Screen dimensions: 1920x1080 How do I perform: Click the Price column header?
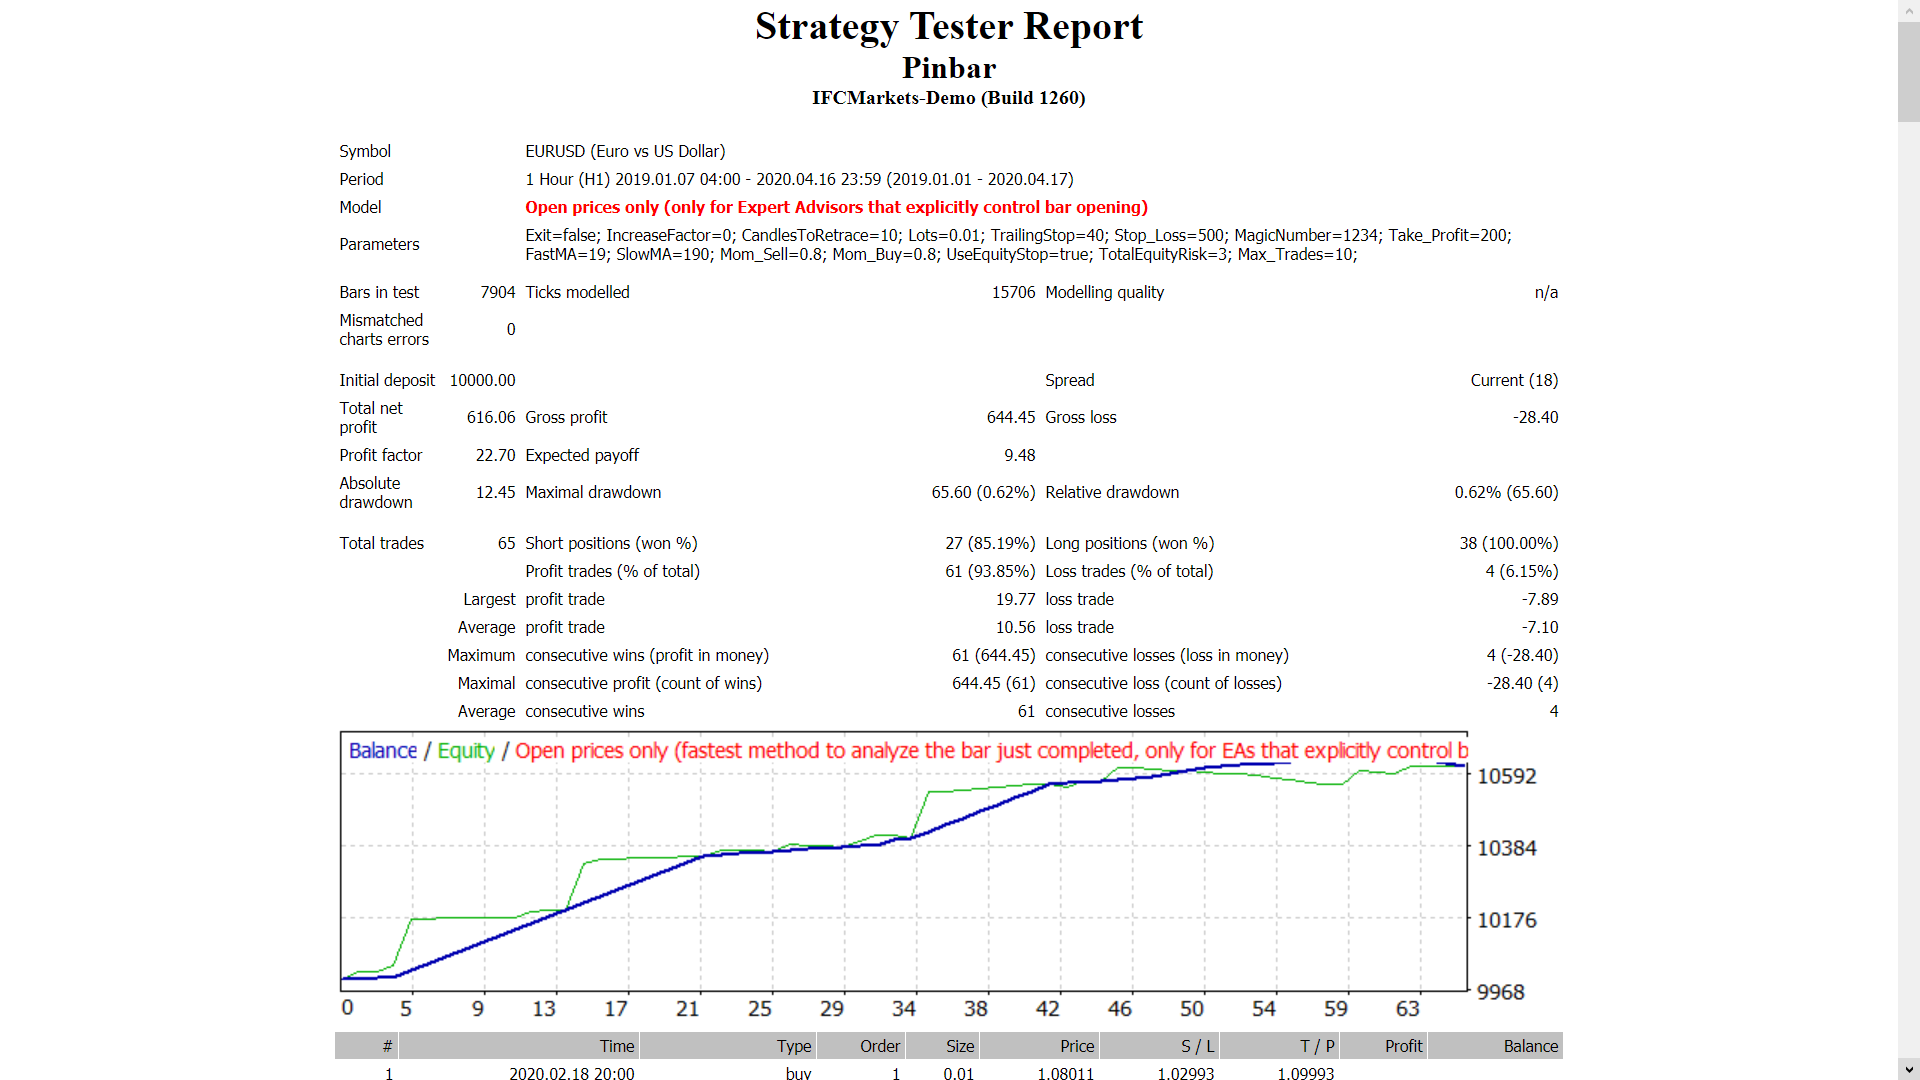(1077, 1045)
